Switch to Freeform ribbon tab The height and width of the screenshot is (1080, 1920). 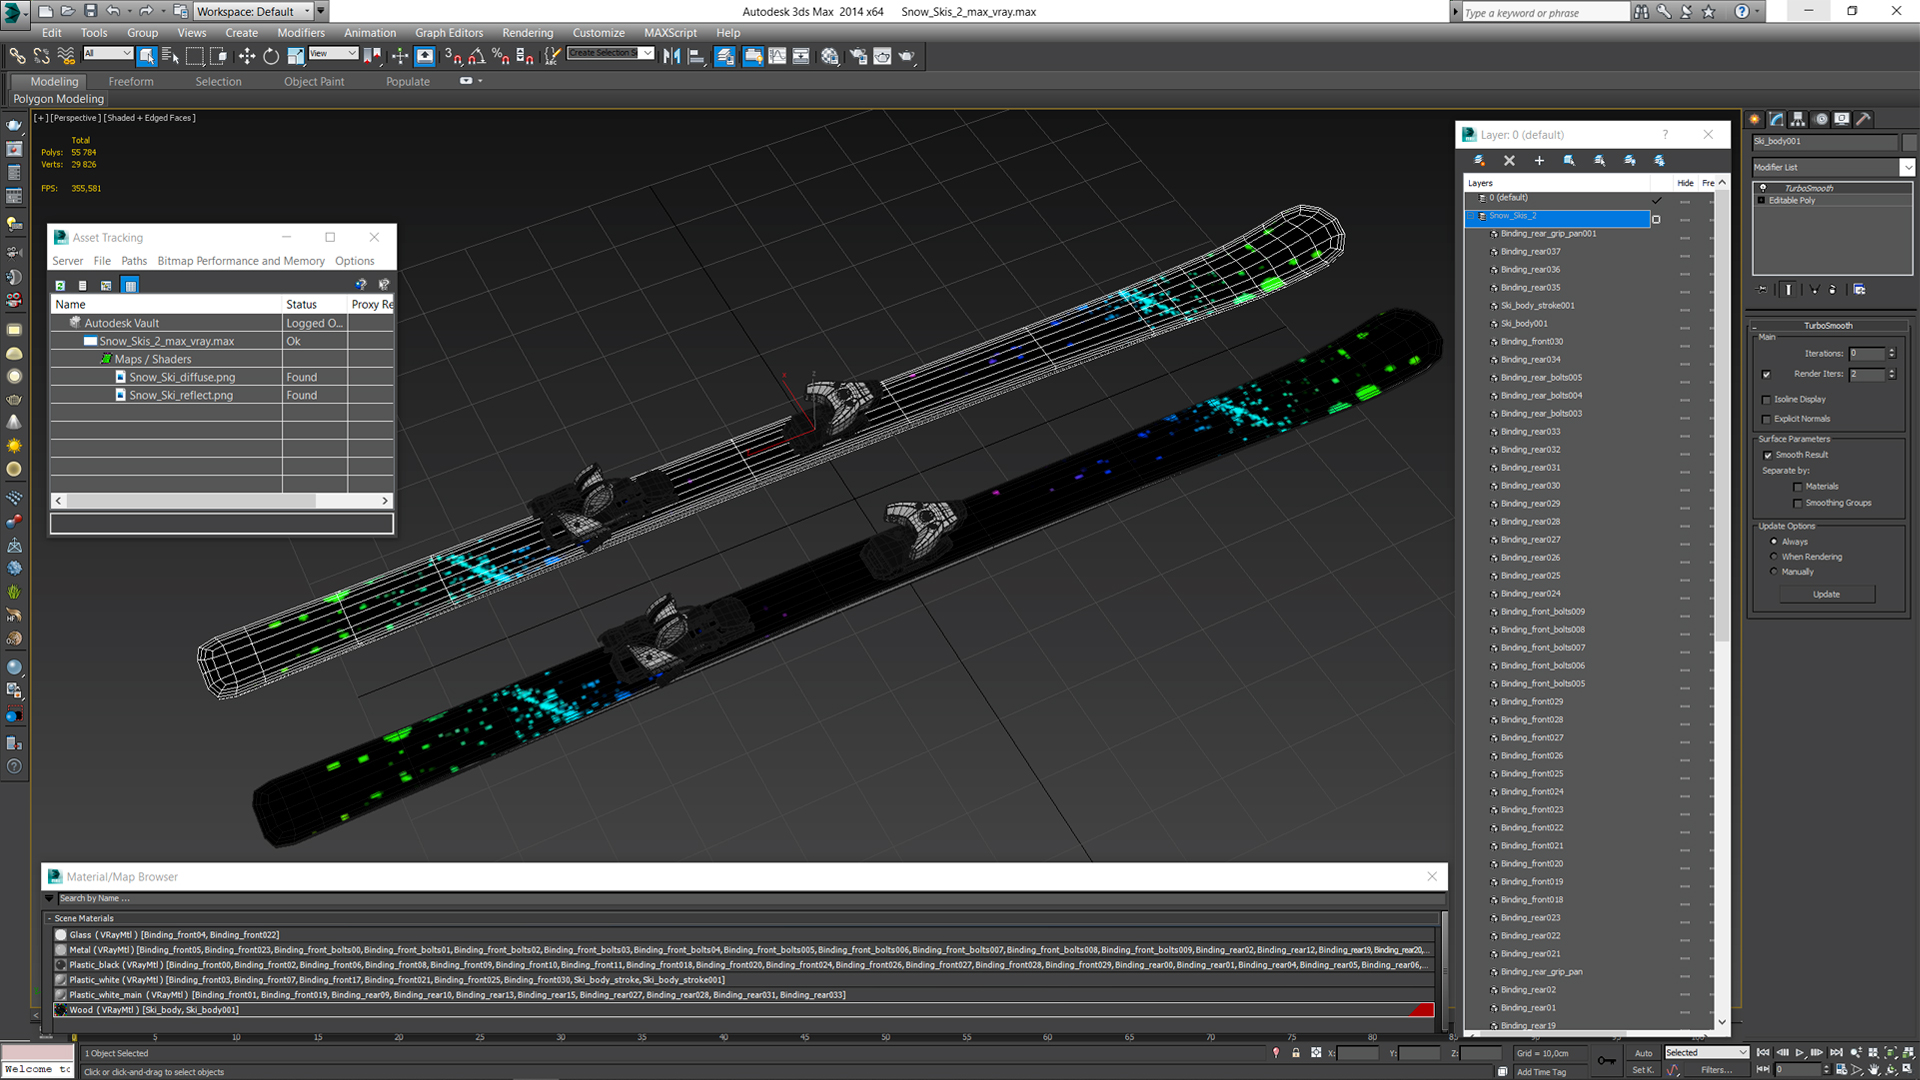[131, 82]
